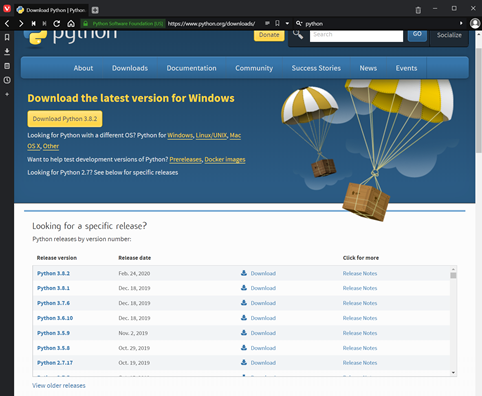Click the release list scrollbar up arrow
The image size is (482, 396).
click(453, 269)
